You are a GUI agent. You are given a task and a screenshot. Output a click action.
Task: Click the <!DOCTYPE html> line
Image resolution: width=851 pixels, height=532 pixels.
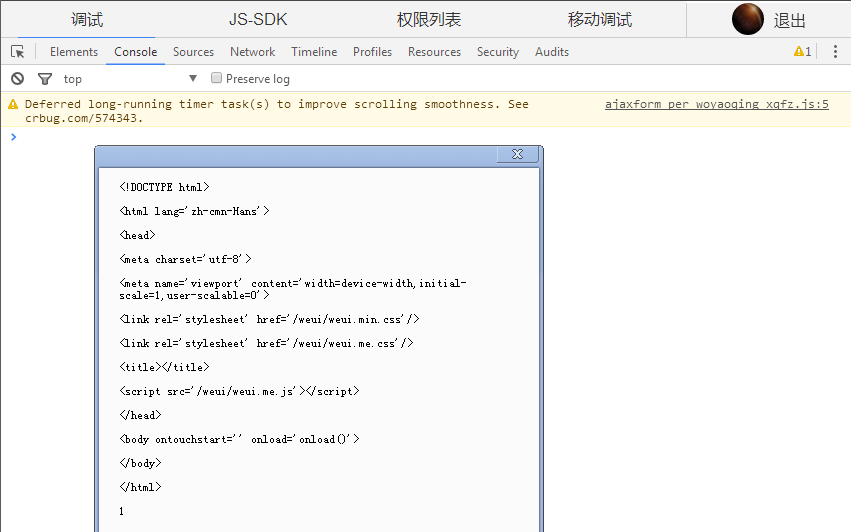(x=164, y=187)
